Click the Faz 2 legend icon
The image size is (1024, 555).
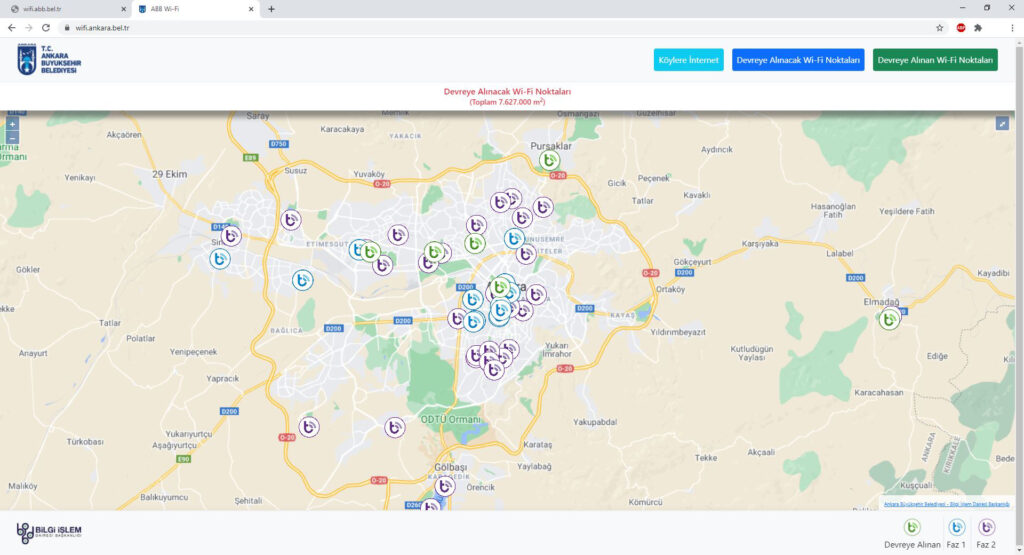(x=987, y=527)
